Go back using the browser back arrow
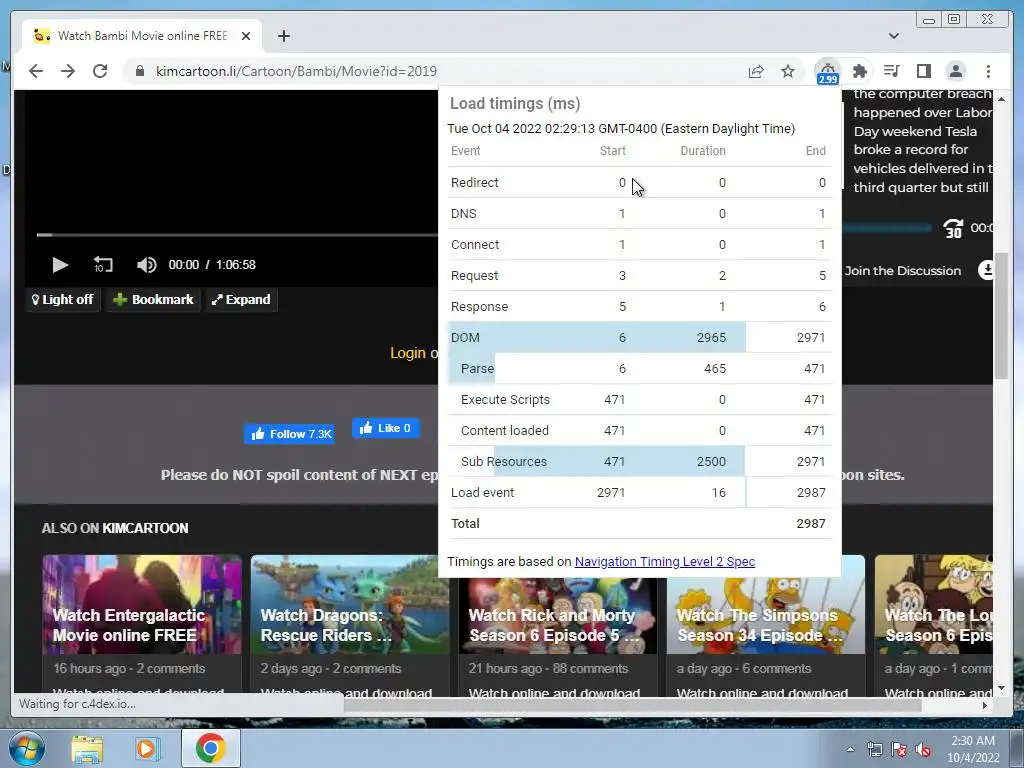The height and width of the screenshot is (768, 1024). [36, 71]
